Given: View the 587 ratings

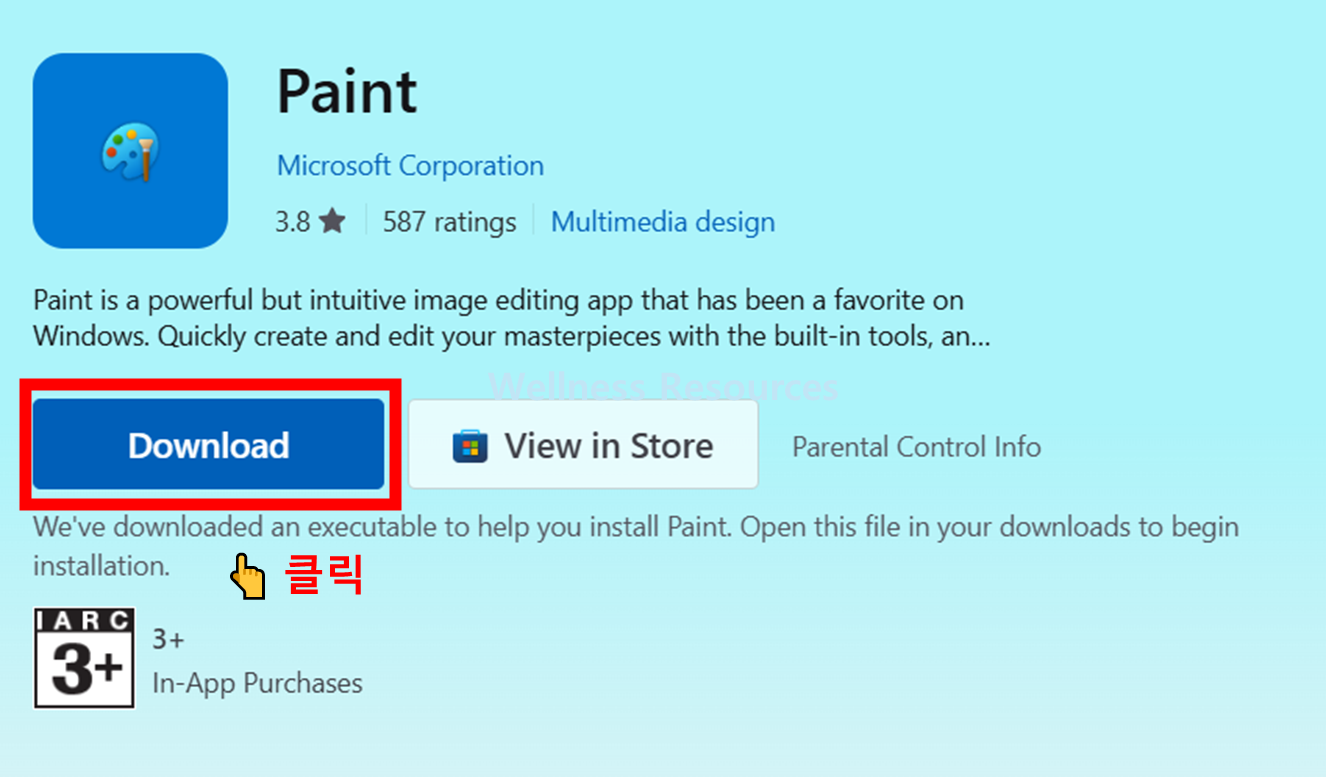Looking at the screenshot, I should pos(450,221).
